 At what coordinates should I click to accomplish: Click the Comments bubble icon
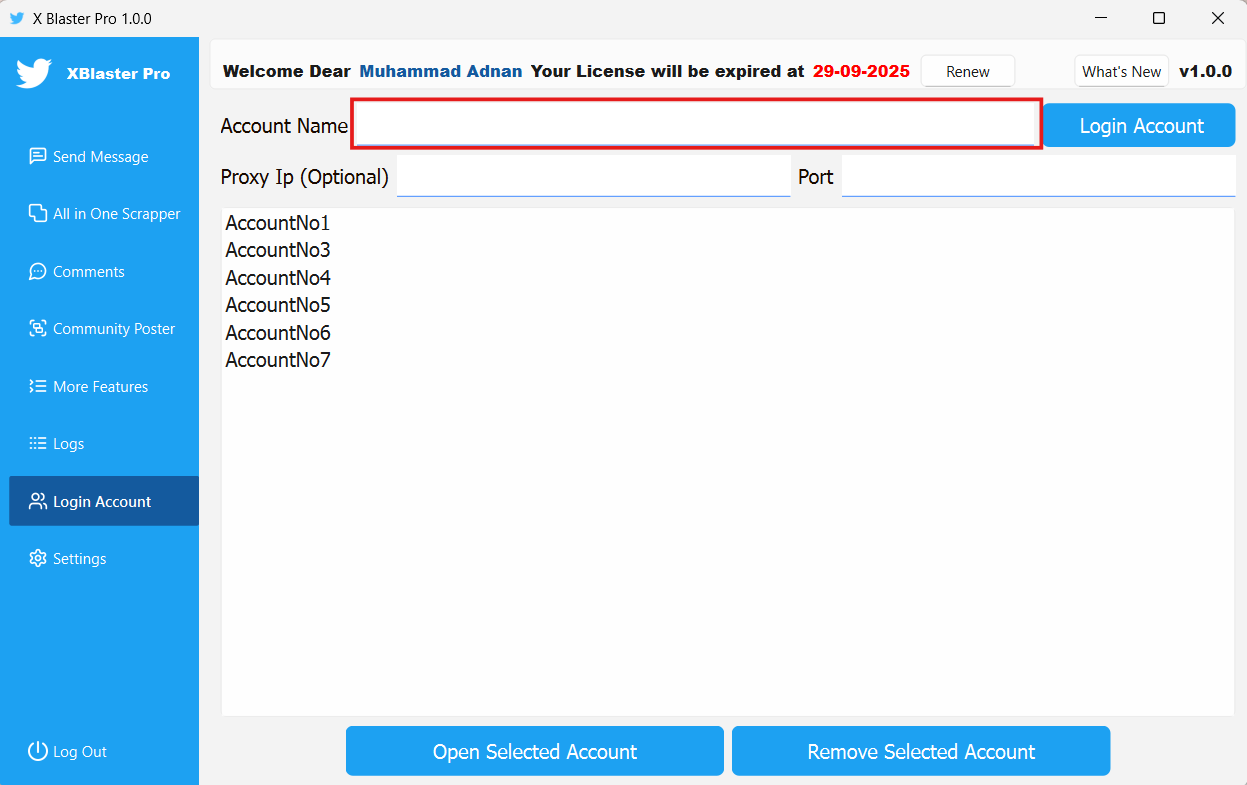[x=38, y=271]
